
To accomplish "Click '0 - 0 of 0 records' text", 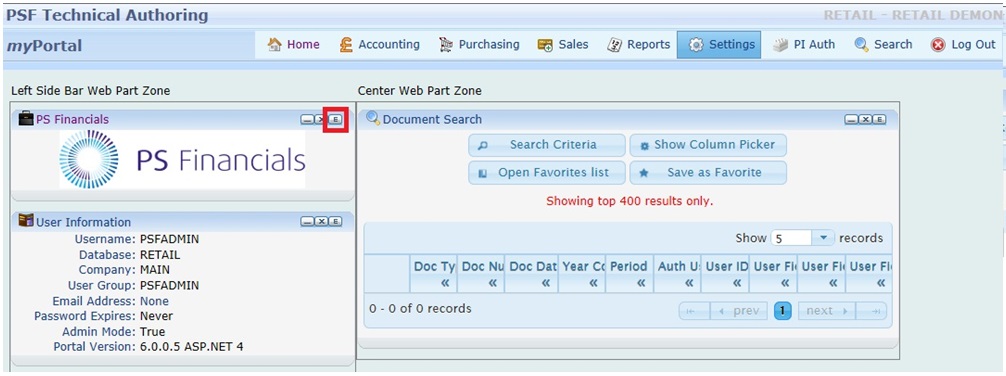I will pos(420,309).
